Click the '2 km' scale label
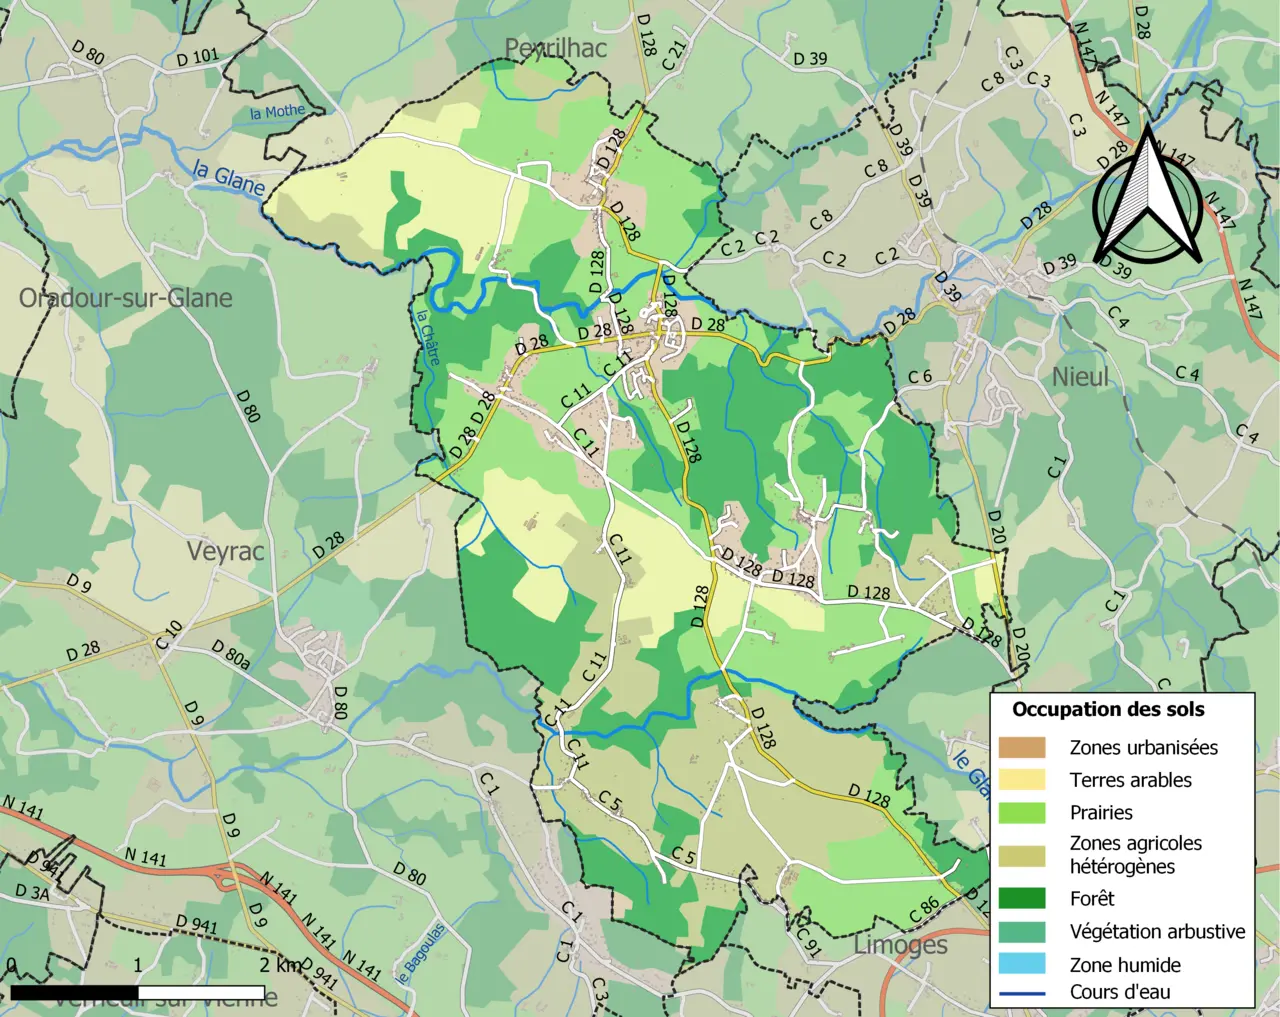The width and height of the screenshot is (1280, 1017). tap(280, 965)
